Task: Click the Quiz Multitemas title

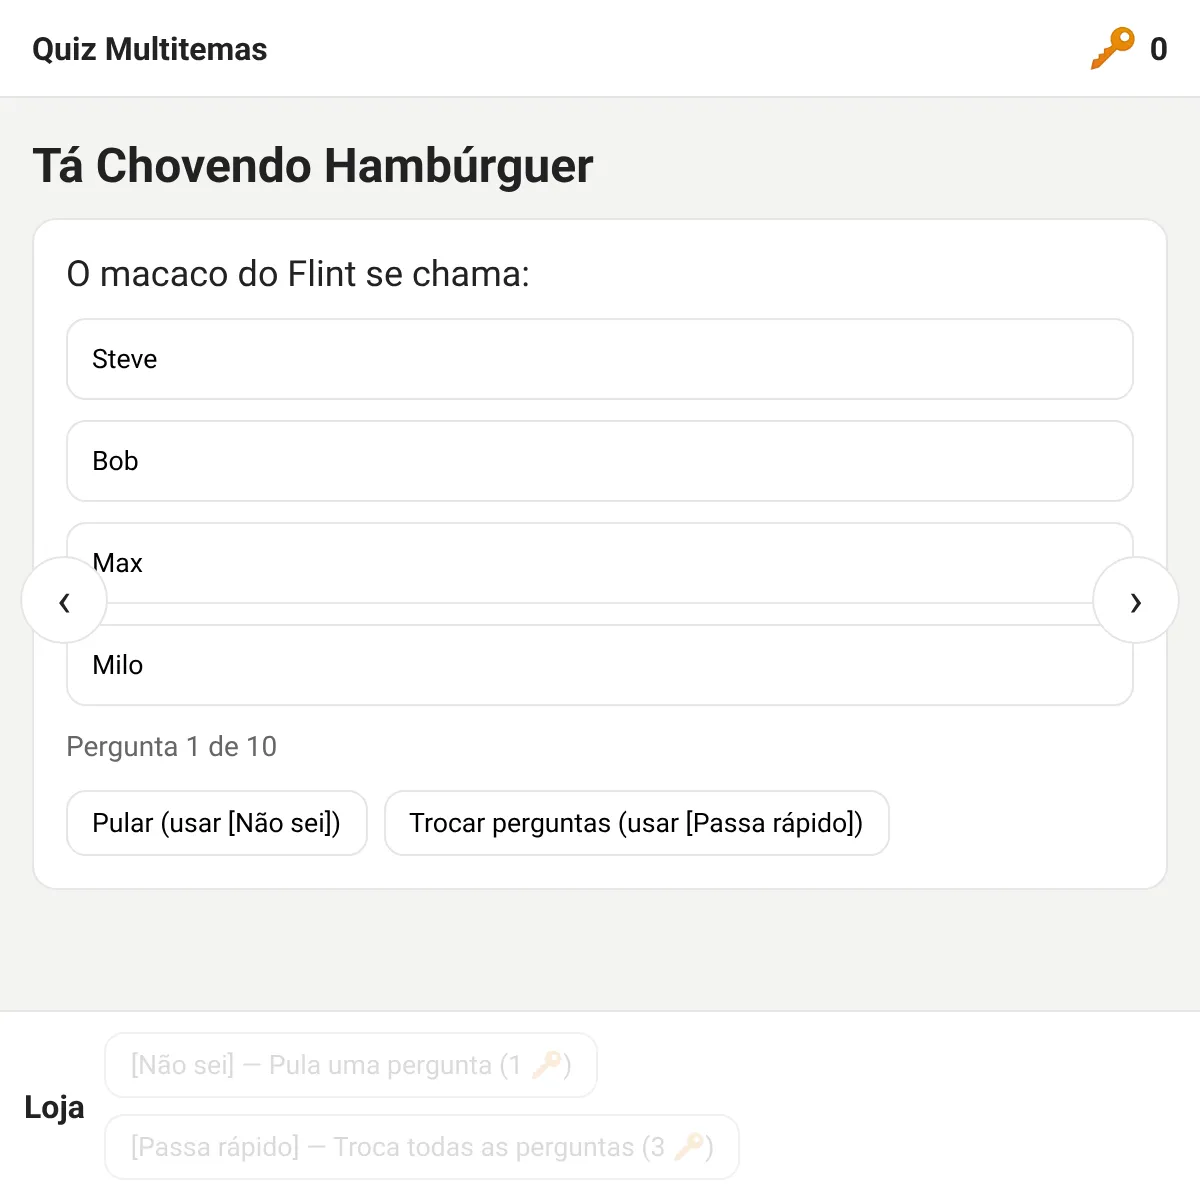Action: point(150,49)
